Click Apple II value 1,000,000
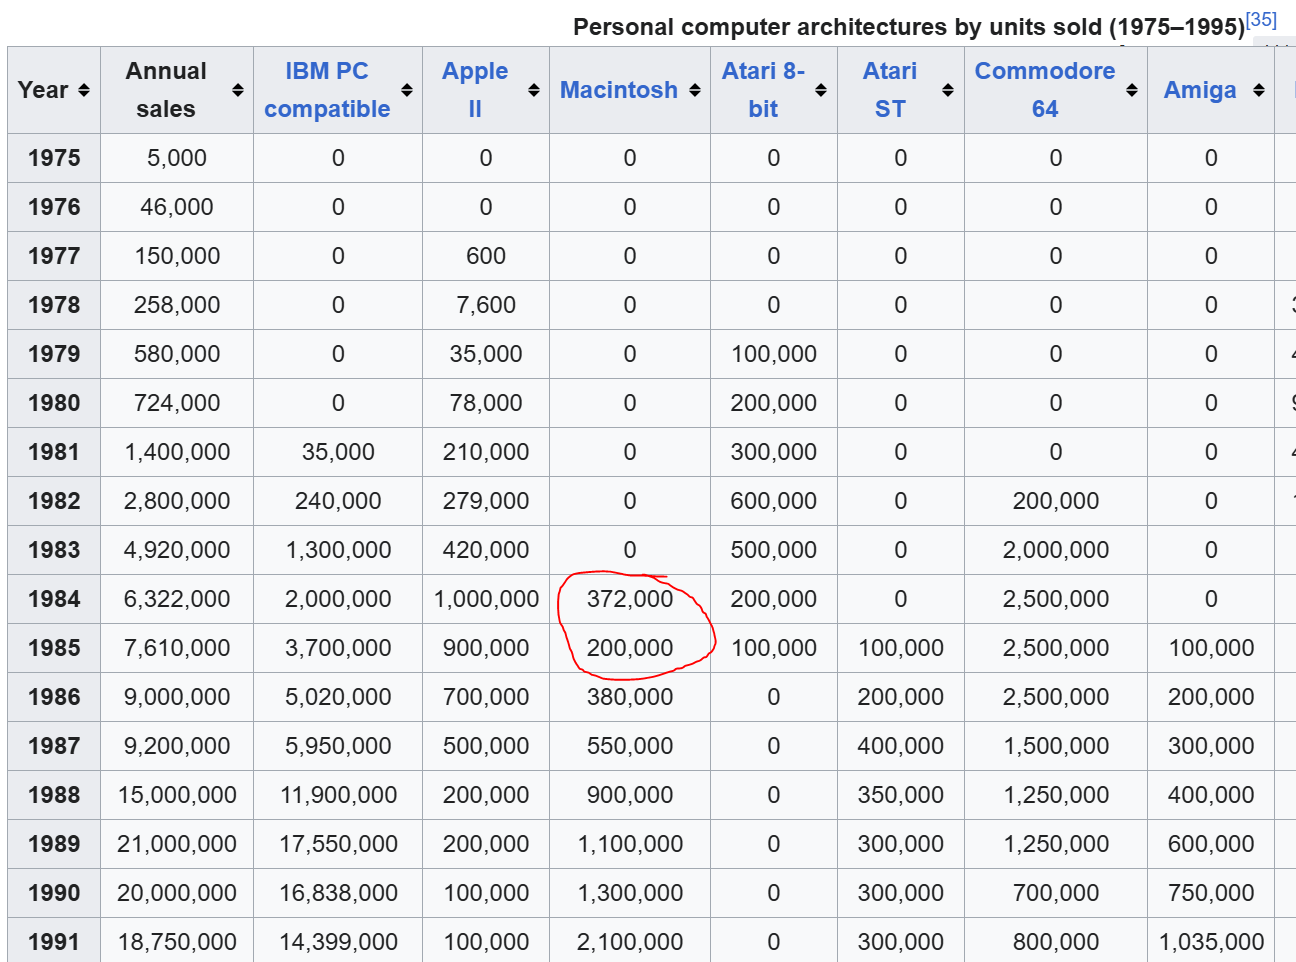The height and width of the screenshot is (962, 1296). click(486, 599)
